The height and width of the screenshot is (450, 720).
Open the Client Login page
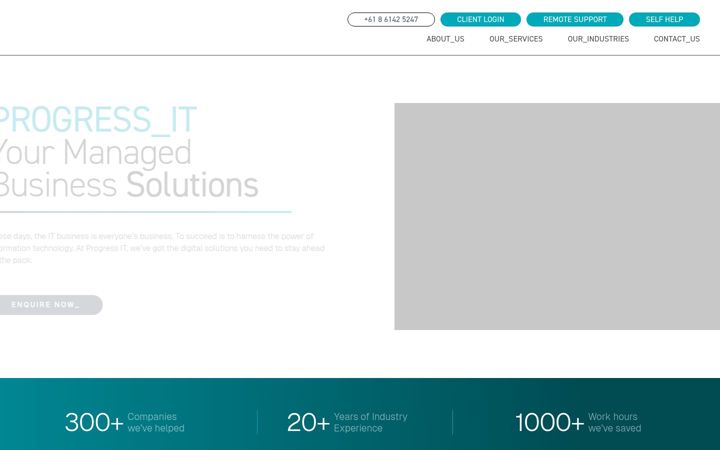[x=480, y=19]
